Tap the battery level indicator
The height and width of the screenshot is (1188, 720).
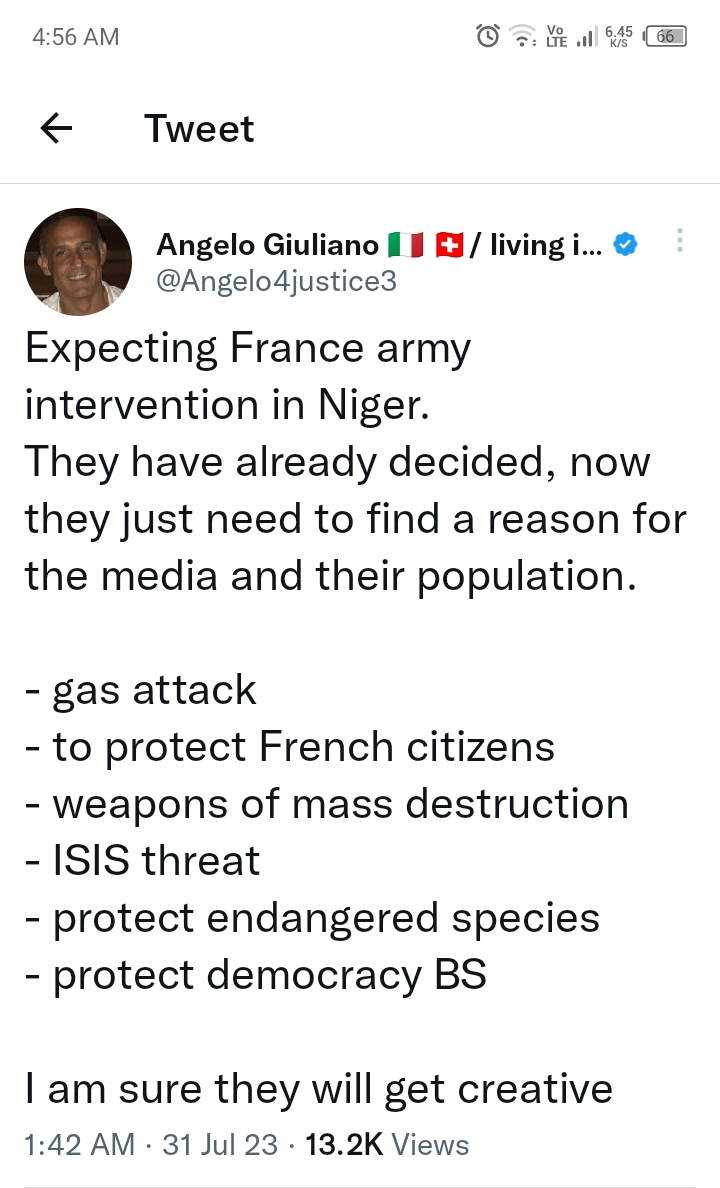665,36
